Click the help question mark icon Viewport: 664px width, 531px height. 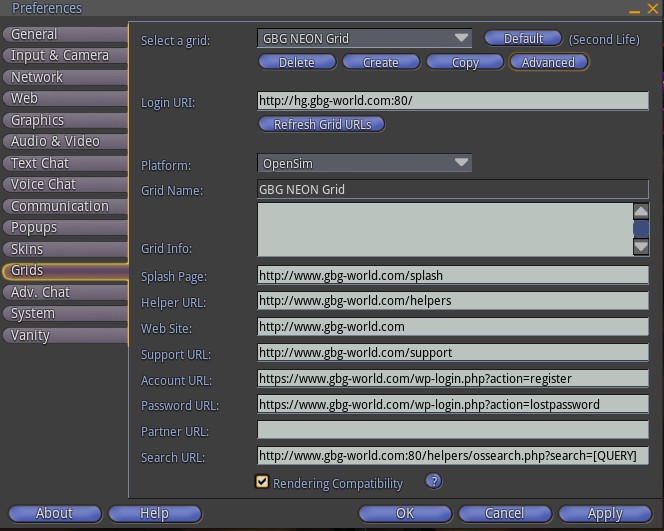tap(433, 481)
